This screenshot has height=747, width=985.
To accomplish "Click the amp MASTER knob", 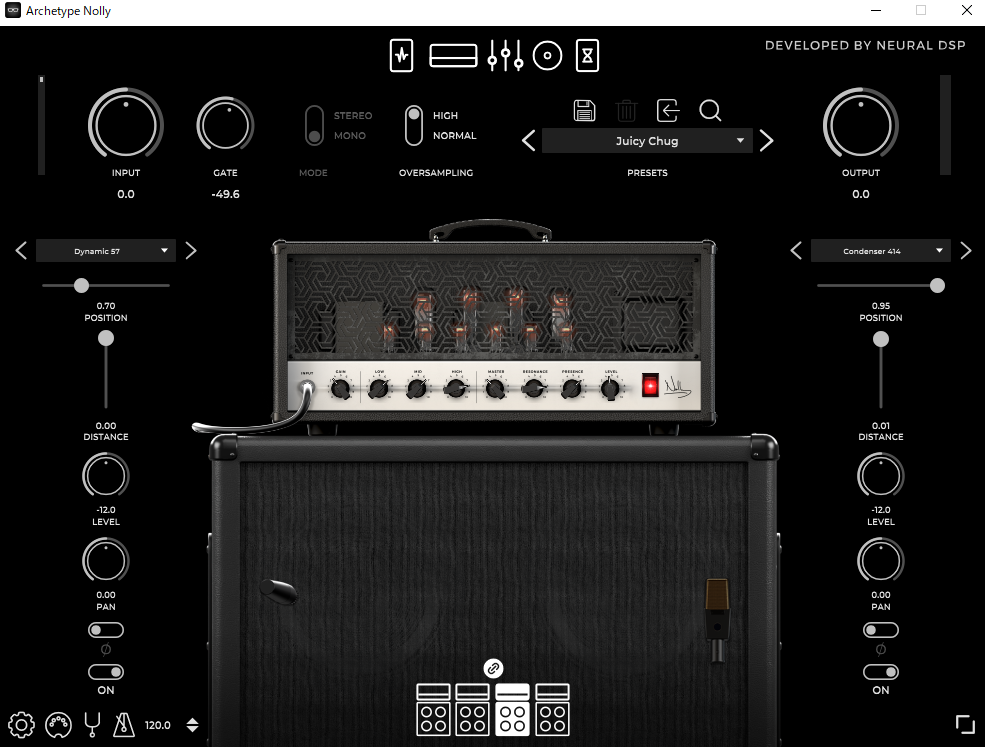I will [x=495, y=390].
